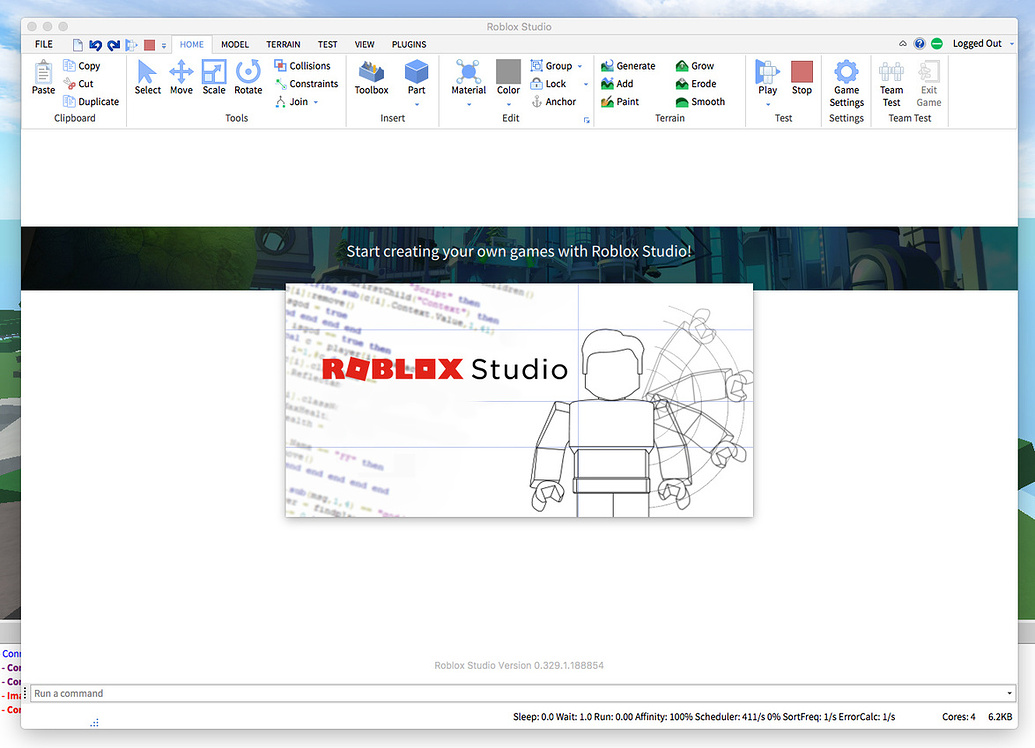Redo the last action
Screen dimensions: 1035x748
pos(114,45)
